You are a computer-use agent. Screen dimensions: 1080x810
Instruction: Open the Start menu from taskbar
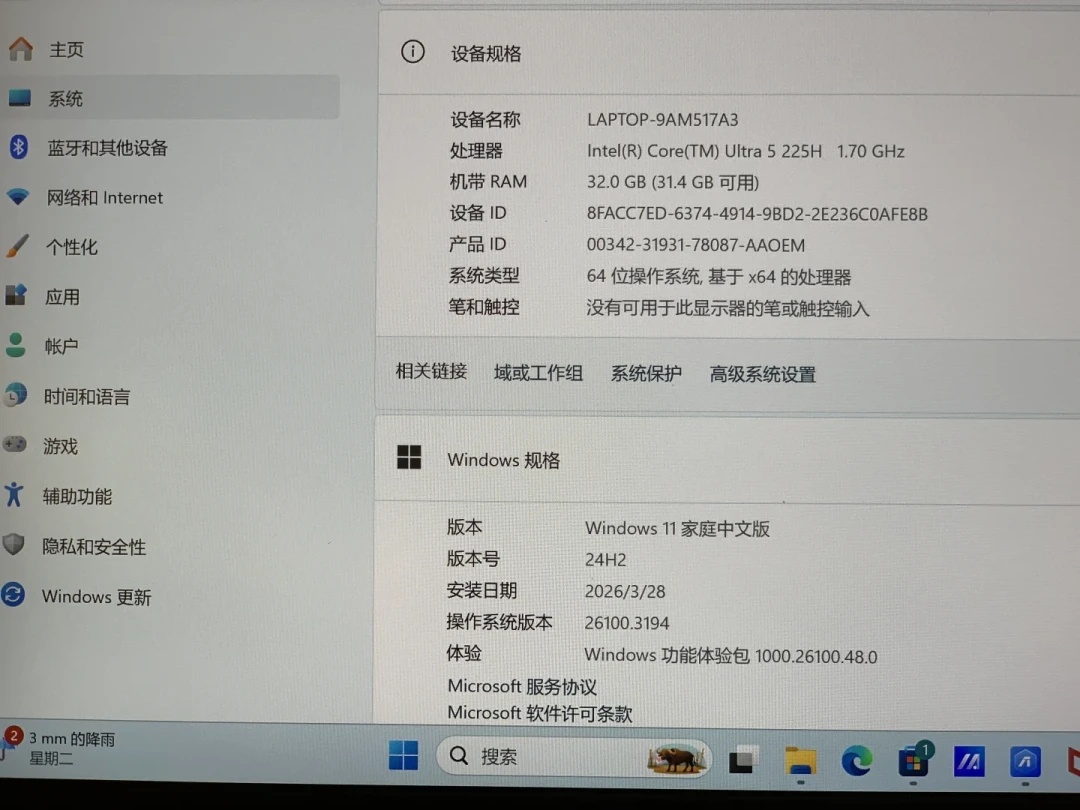point(403,756)
